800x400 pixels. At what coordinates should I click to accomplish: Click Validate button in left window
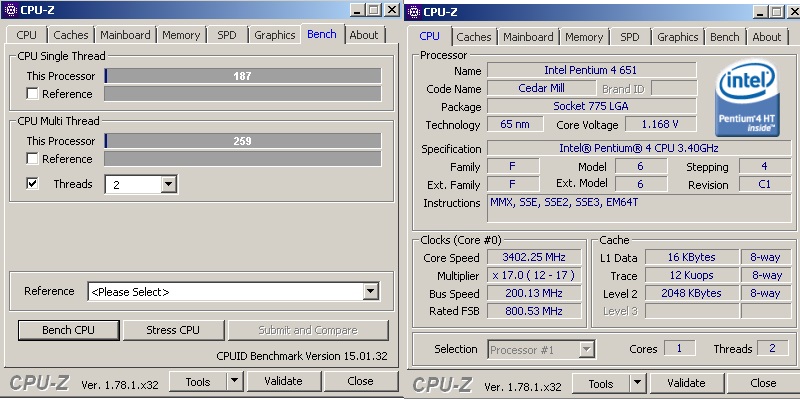click(x=283, y=381)
